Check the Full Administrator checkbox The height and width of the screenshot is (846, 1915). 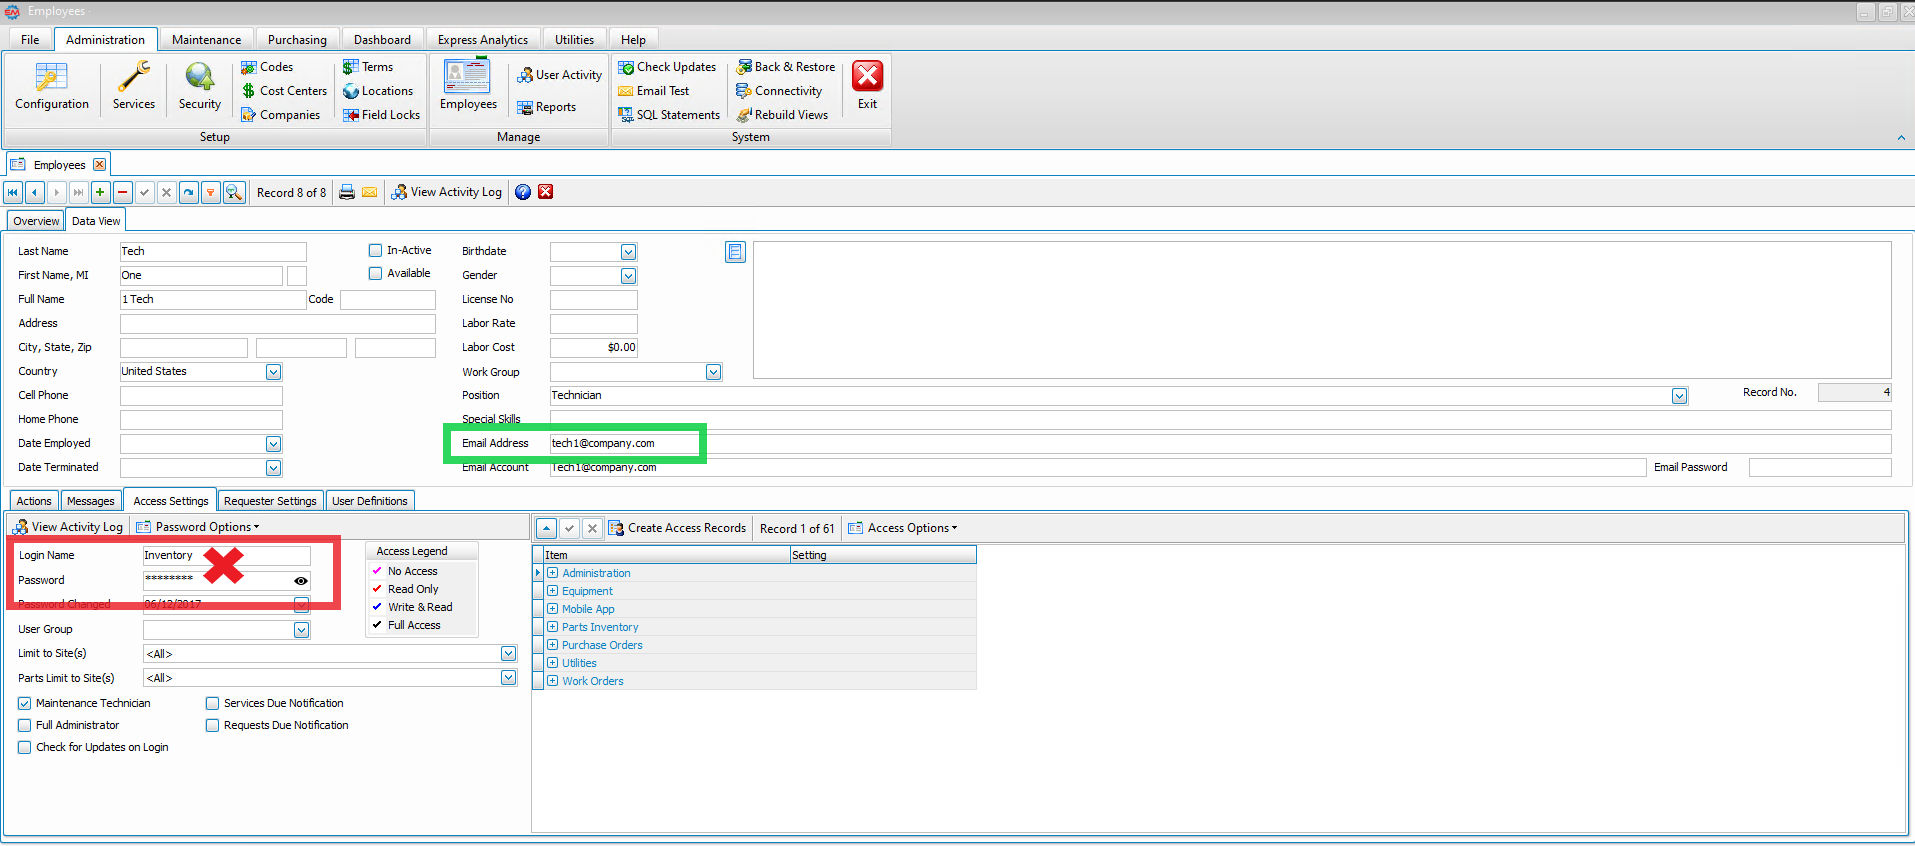click(25, 726)
